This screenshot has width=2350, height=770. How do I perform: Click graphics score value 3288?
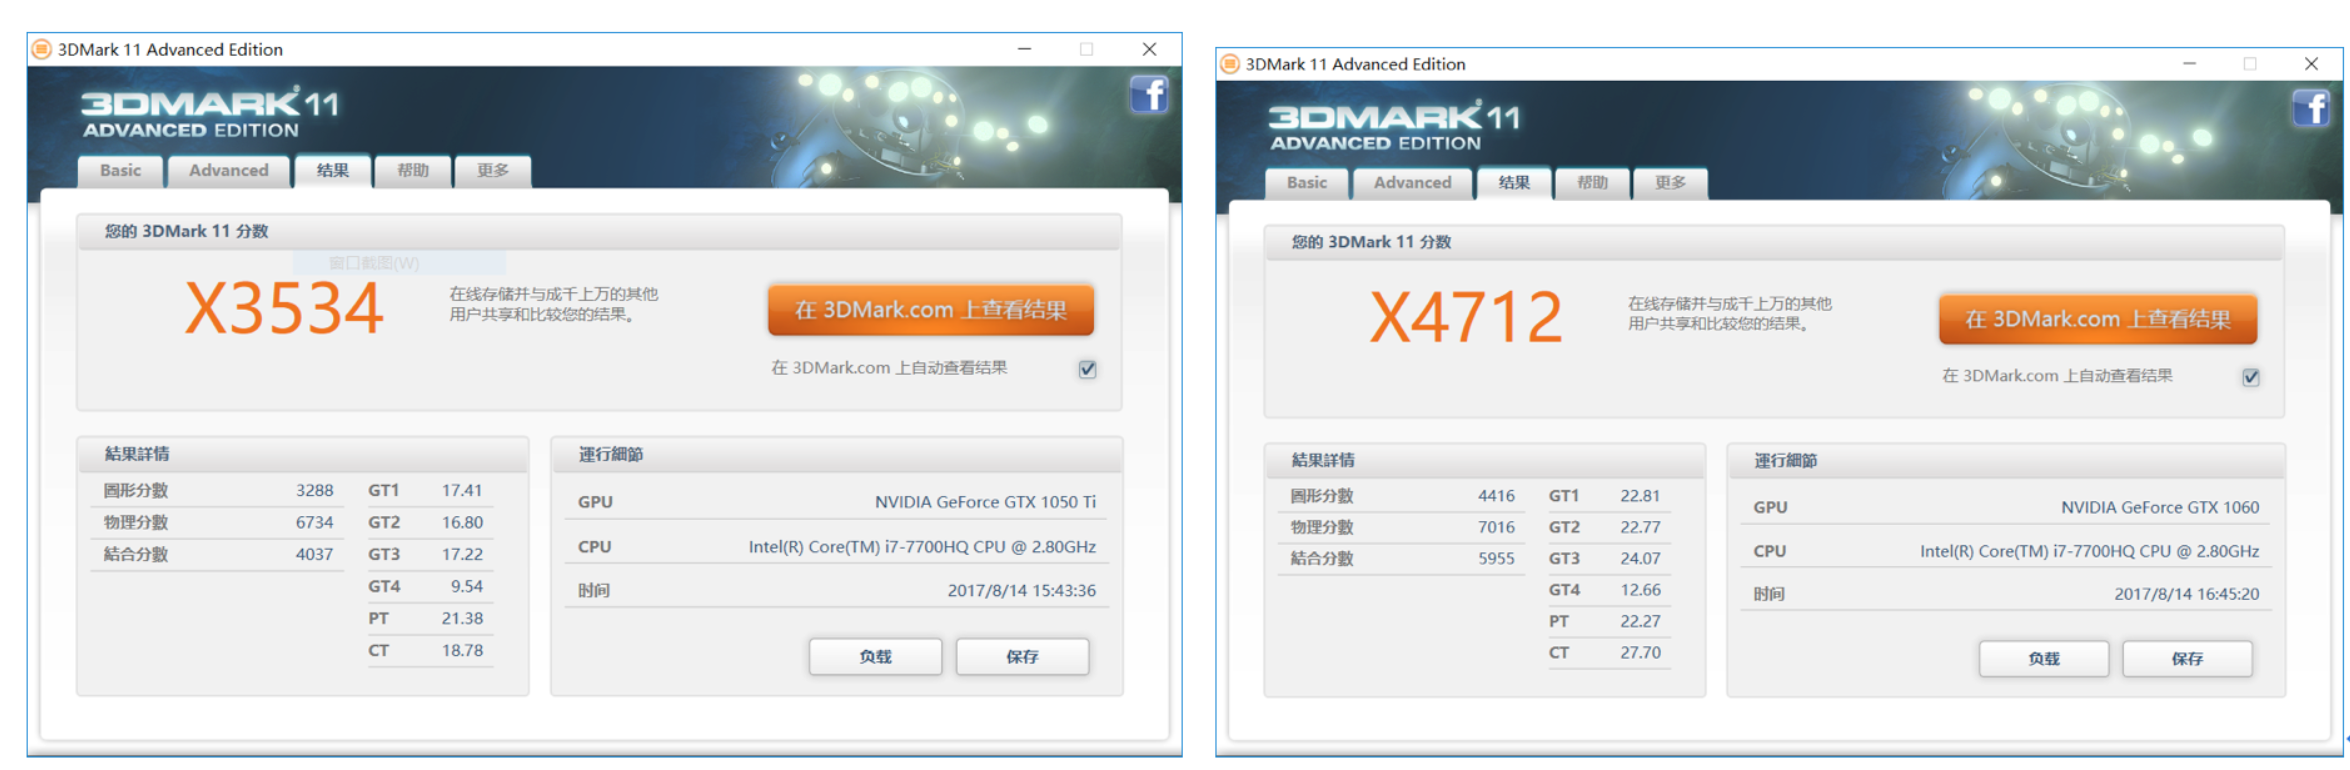314,491
